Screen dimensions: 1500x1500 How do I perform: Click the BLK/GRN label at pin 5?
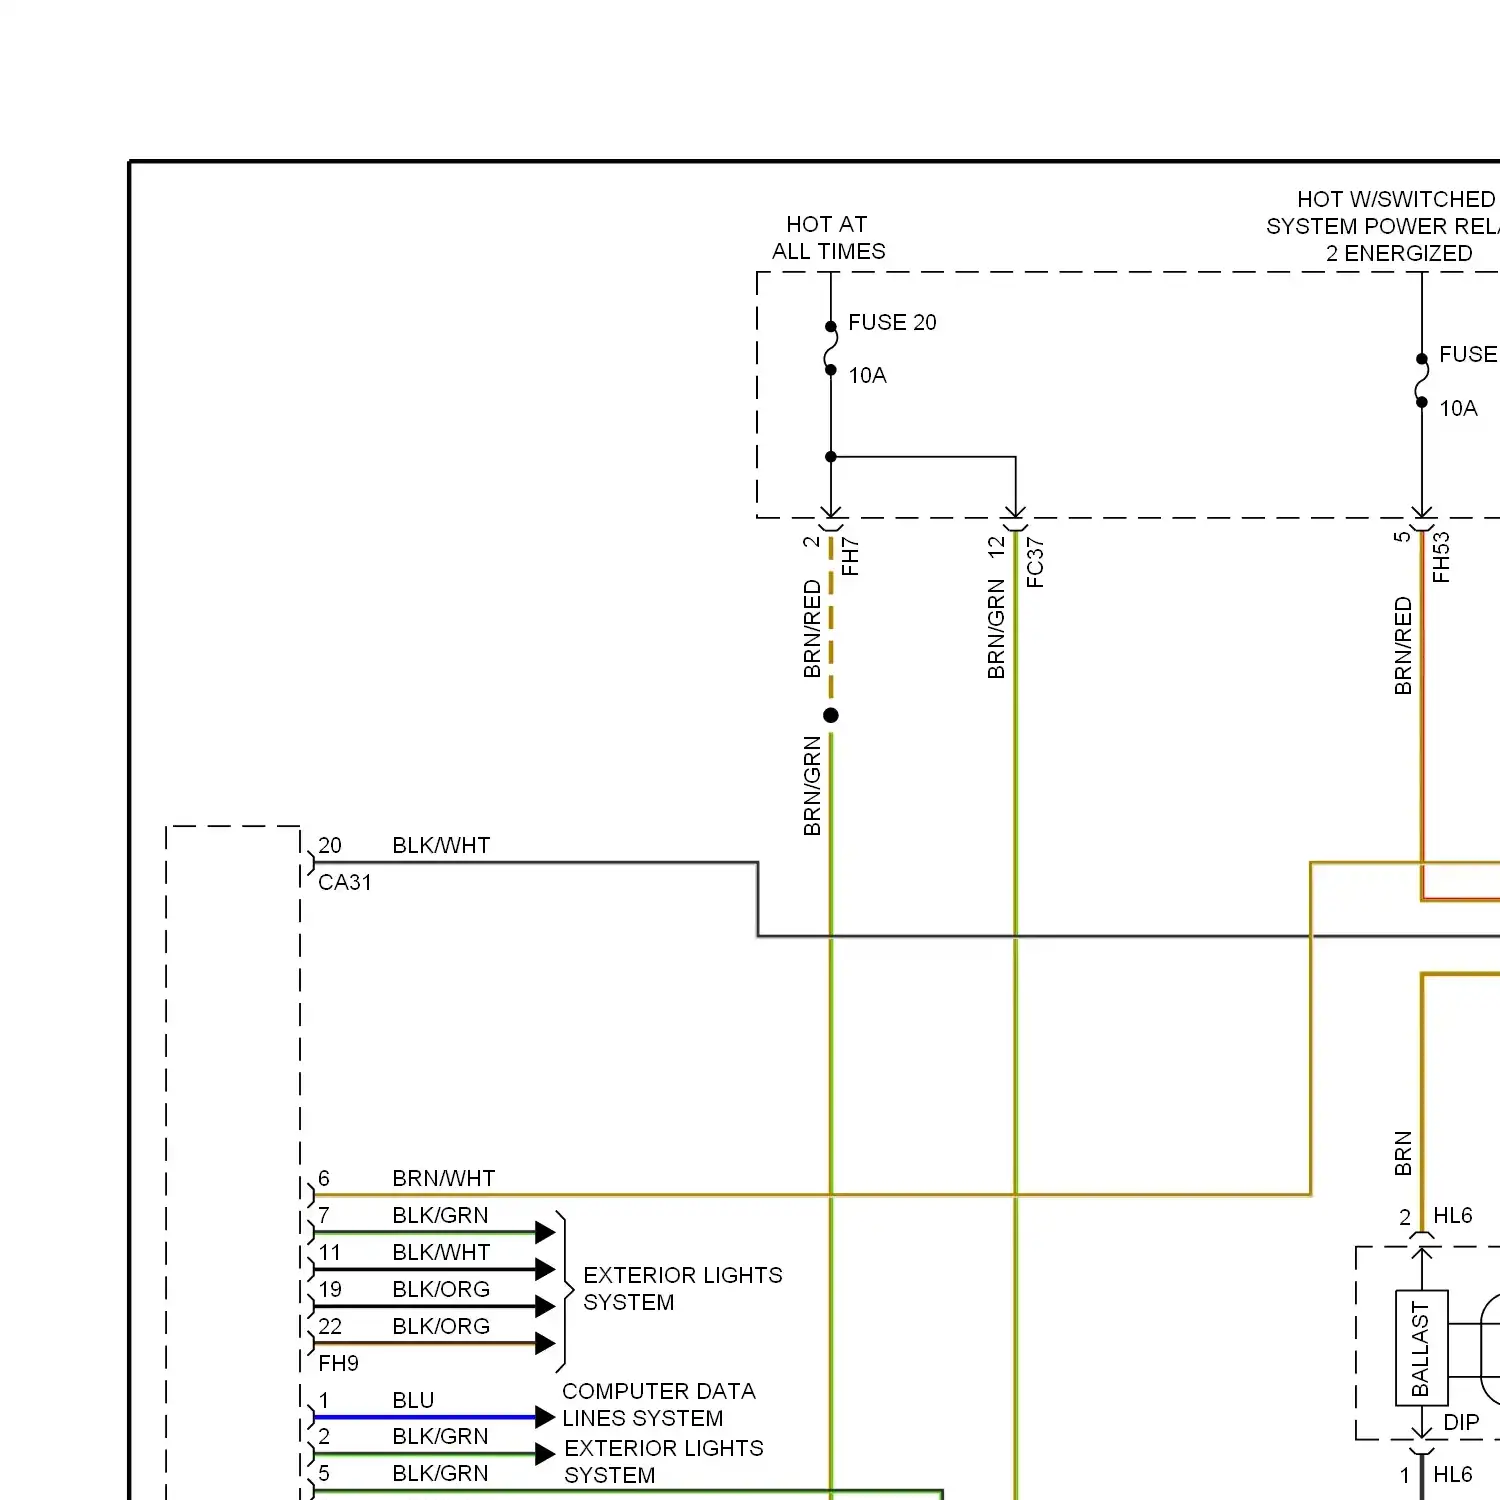coord(440,1473)
